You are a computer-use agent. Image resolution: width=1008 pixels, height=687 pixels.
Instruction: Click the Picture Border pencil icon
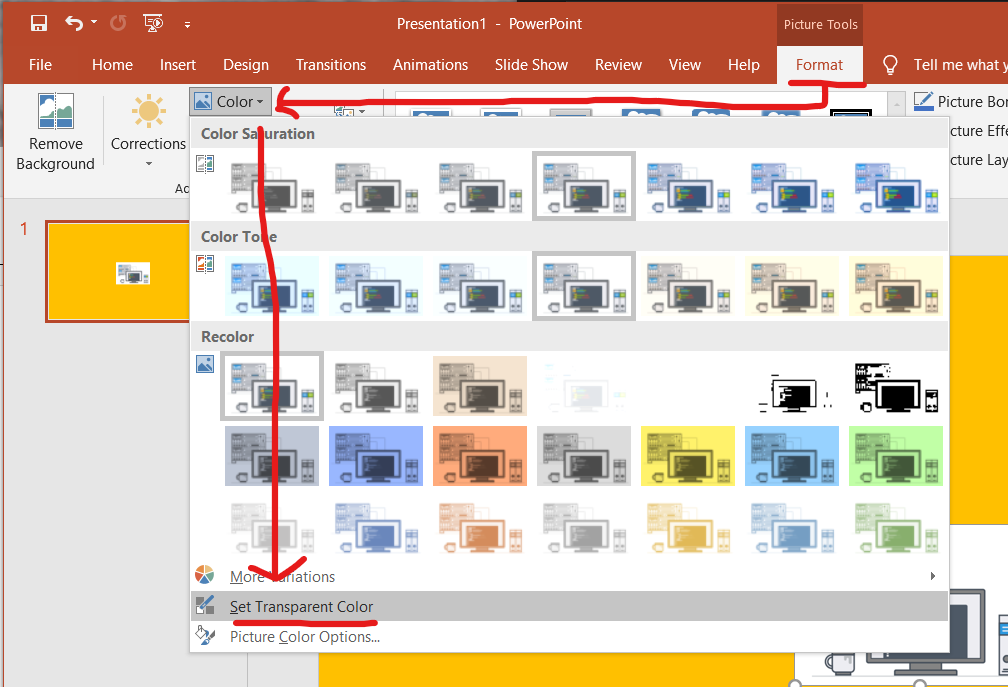(923, 101)
